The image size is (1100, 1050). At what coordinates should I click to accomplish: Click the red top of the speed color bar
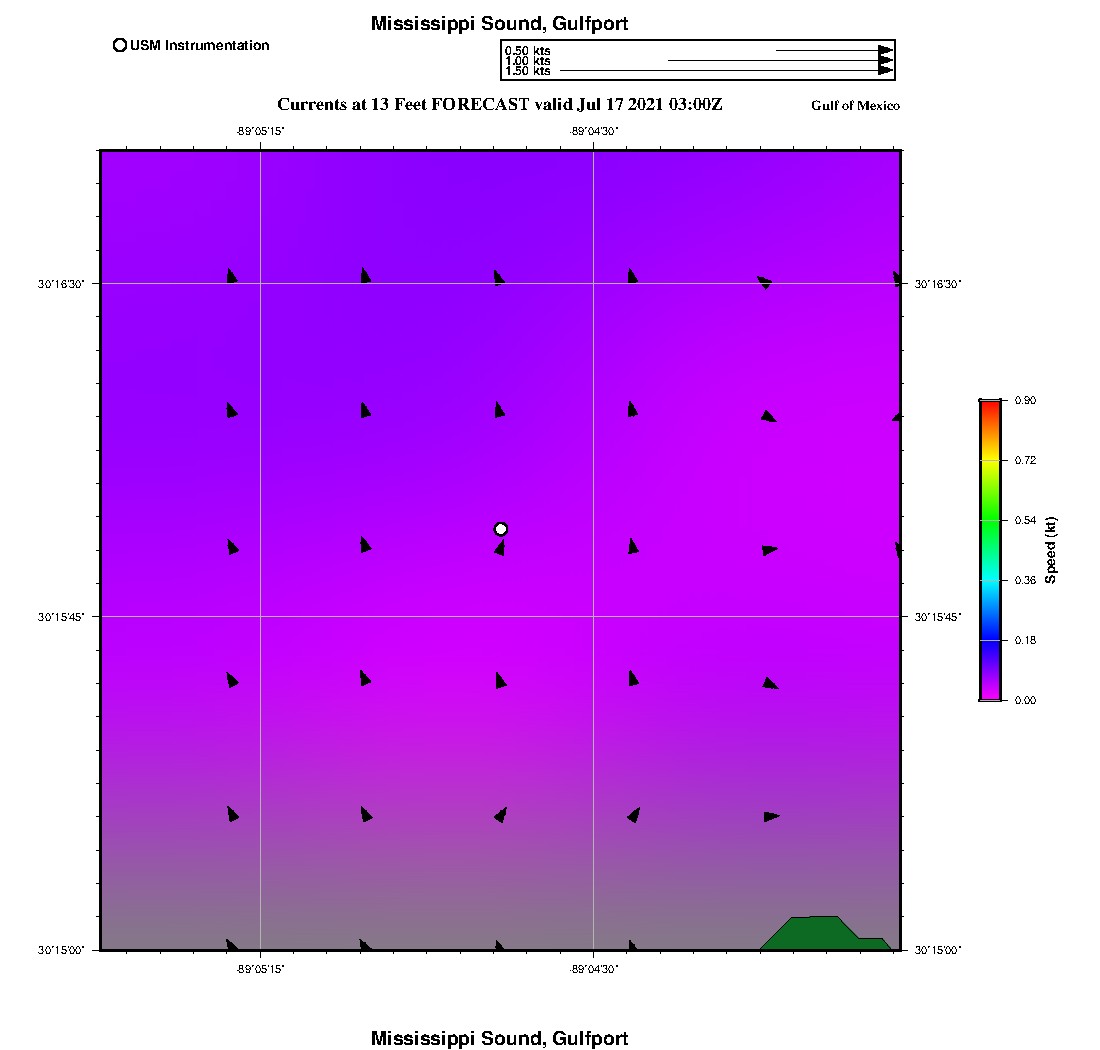[990, 406]
